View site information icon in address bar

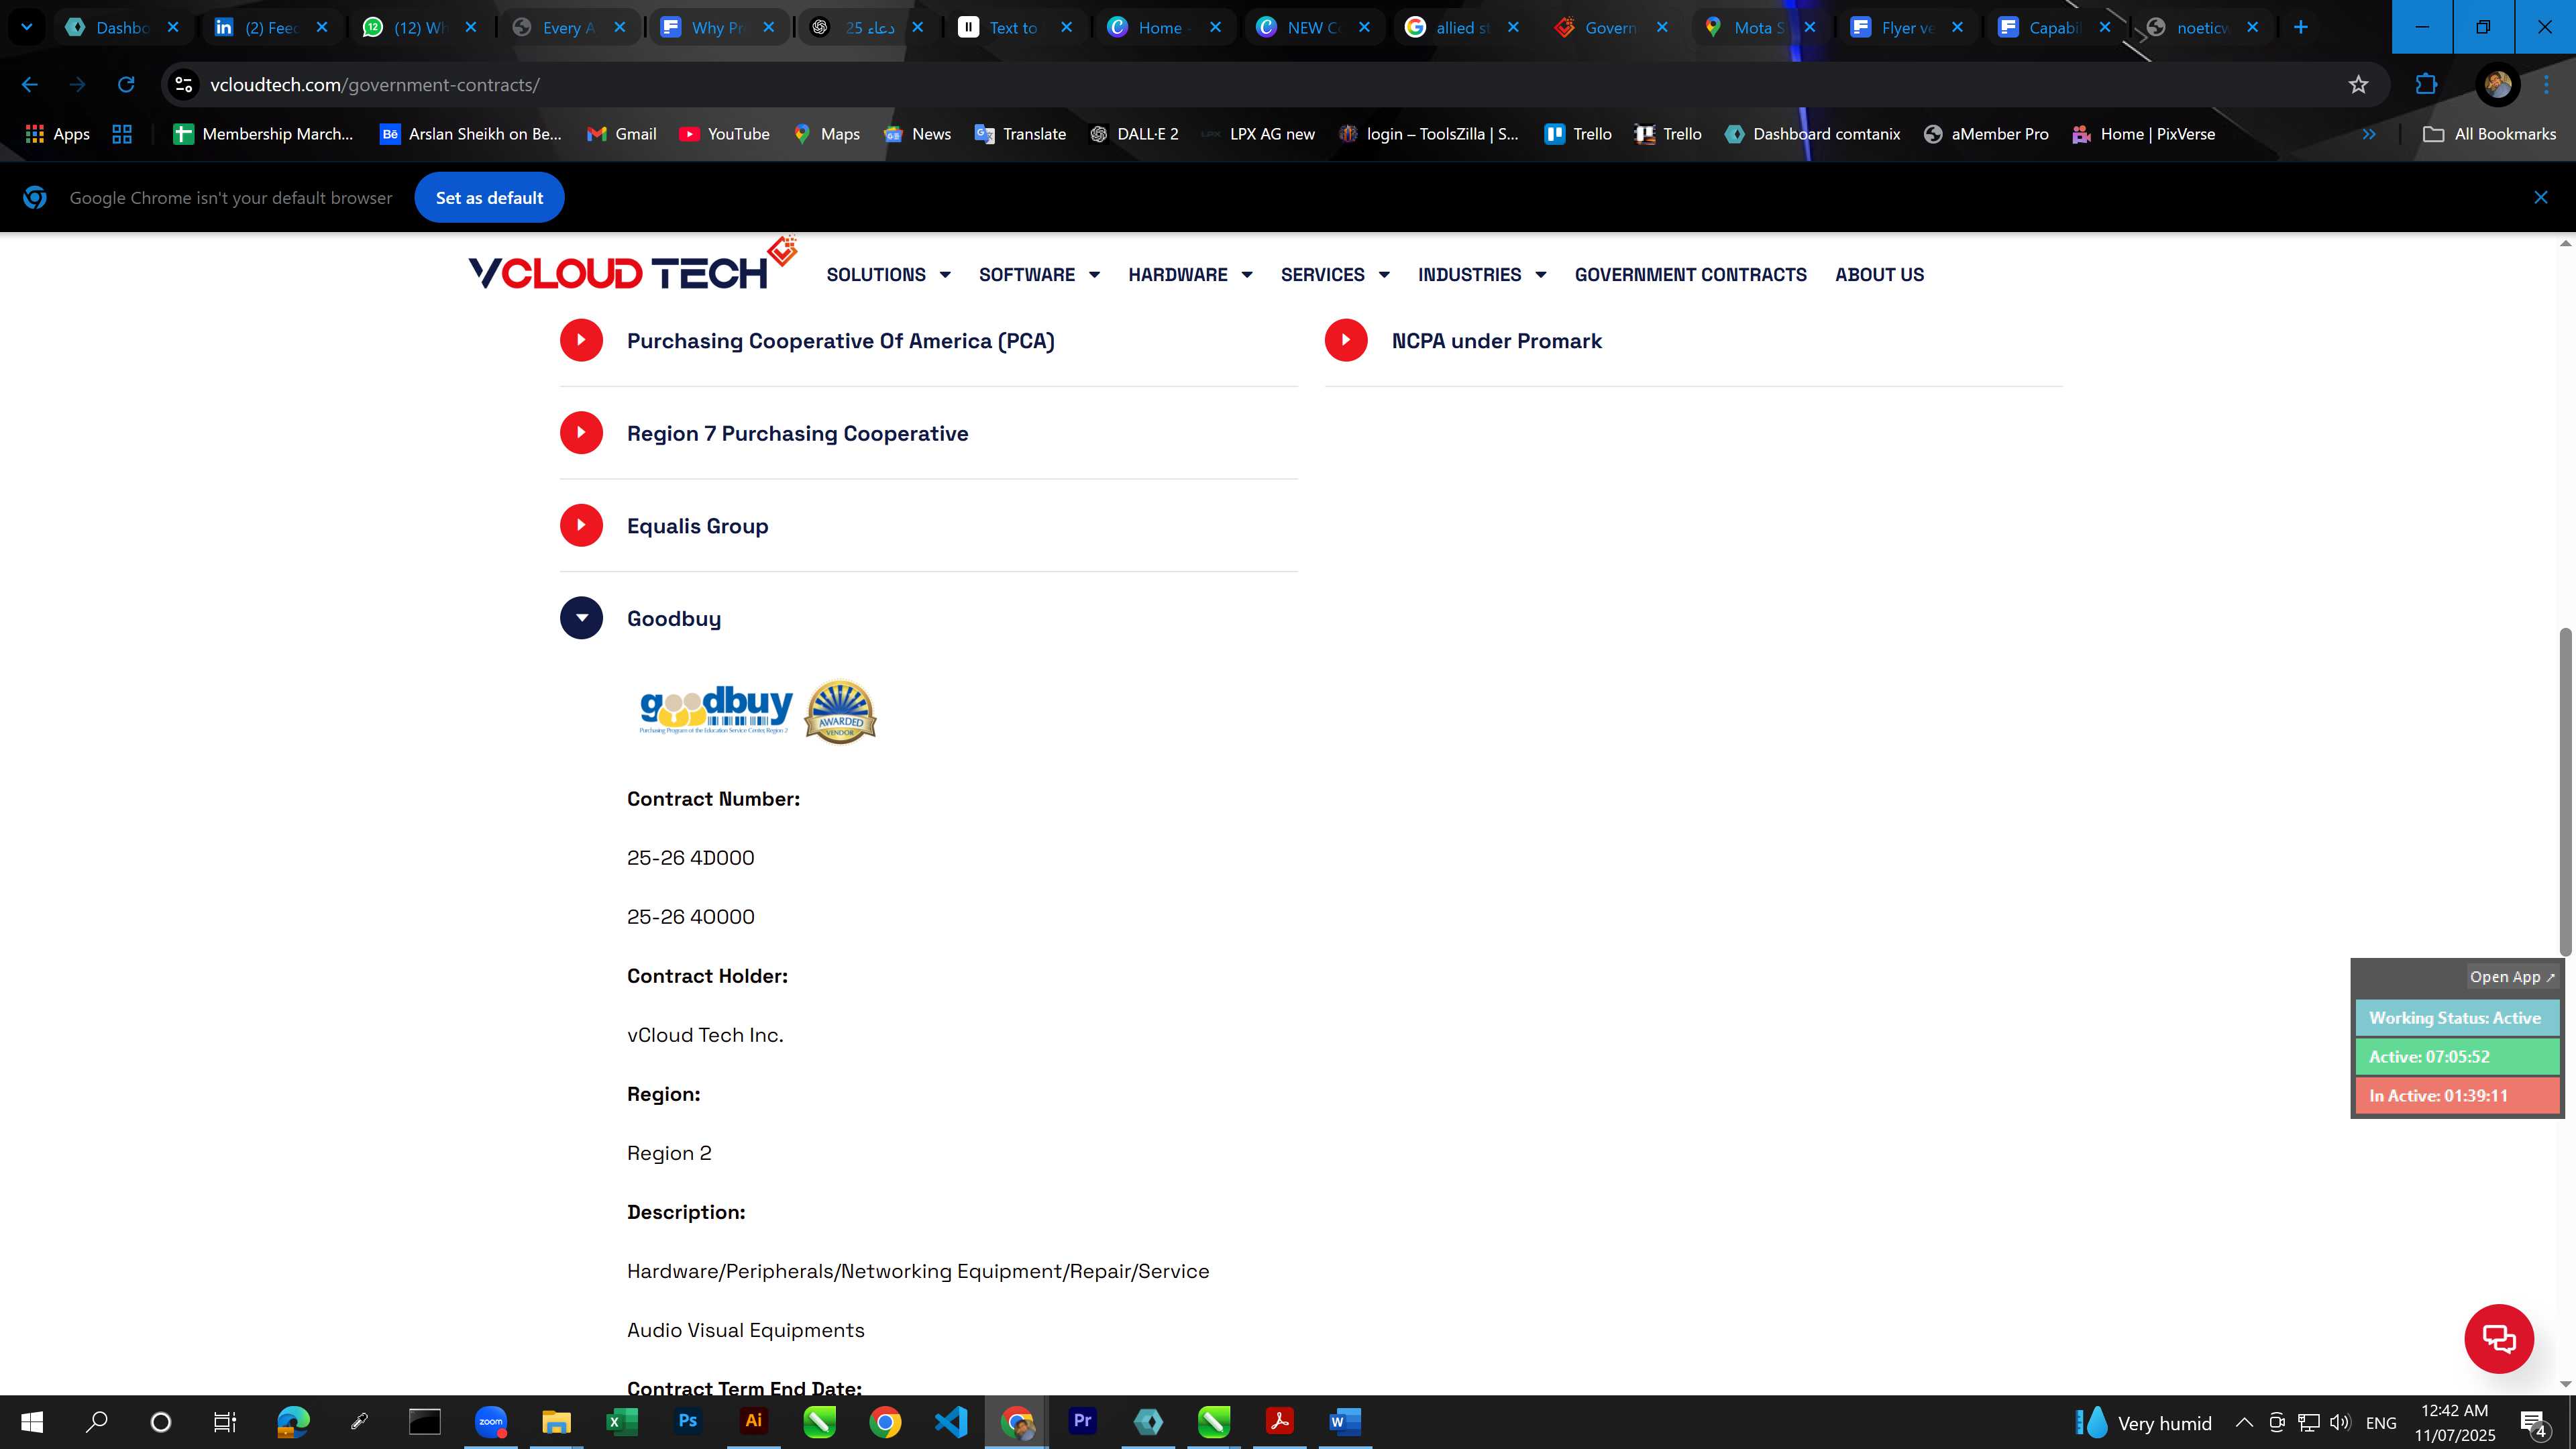point(184,85)
